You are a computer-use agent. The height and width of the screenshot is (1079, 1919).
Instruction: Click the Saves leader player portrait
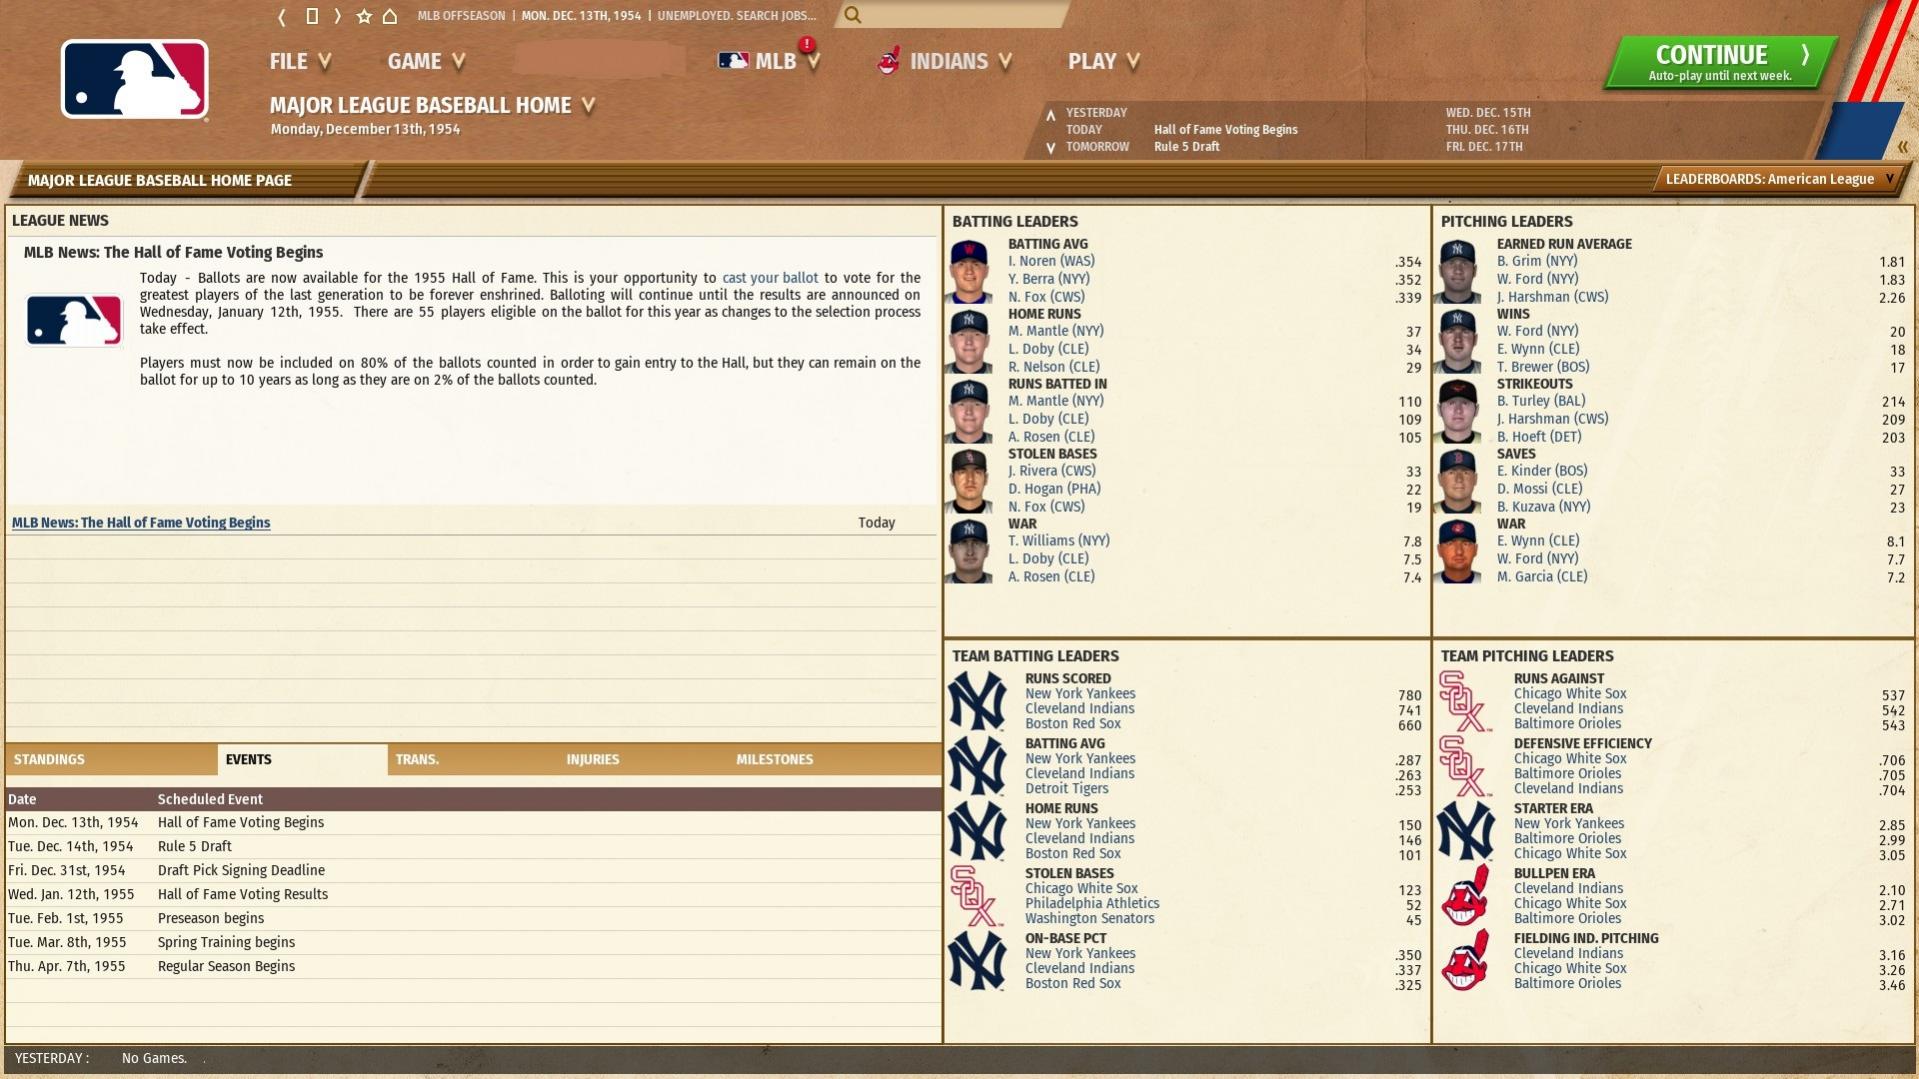1458,481
